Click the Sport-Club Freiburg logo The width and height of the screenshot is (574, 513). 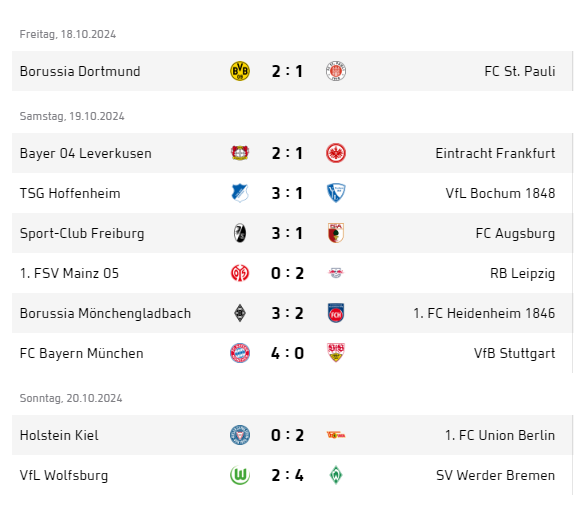pos(240,233)
